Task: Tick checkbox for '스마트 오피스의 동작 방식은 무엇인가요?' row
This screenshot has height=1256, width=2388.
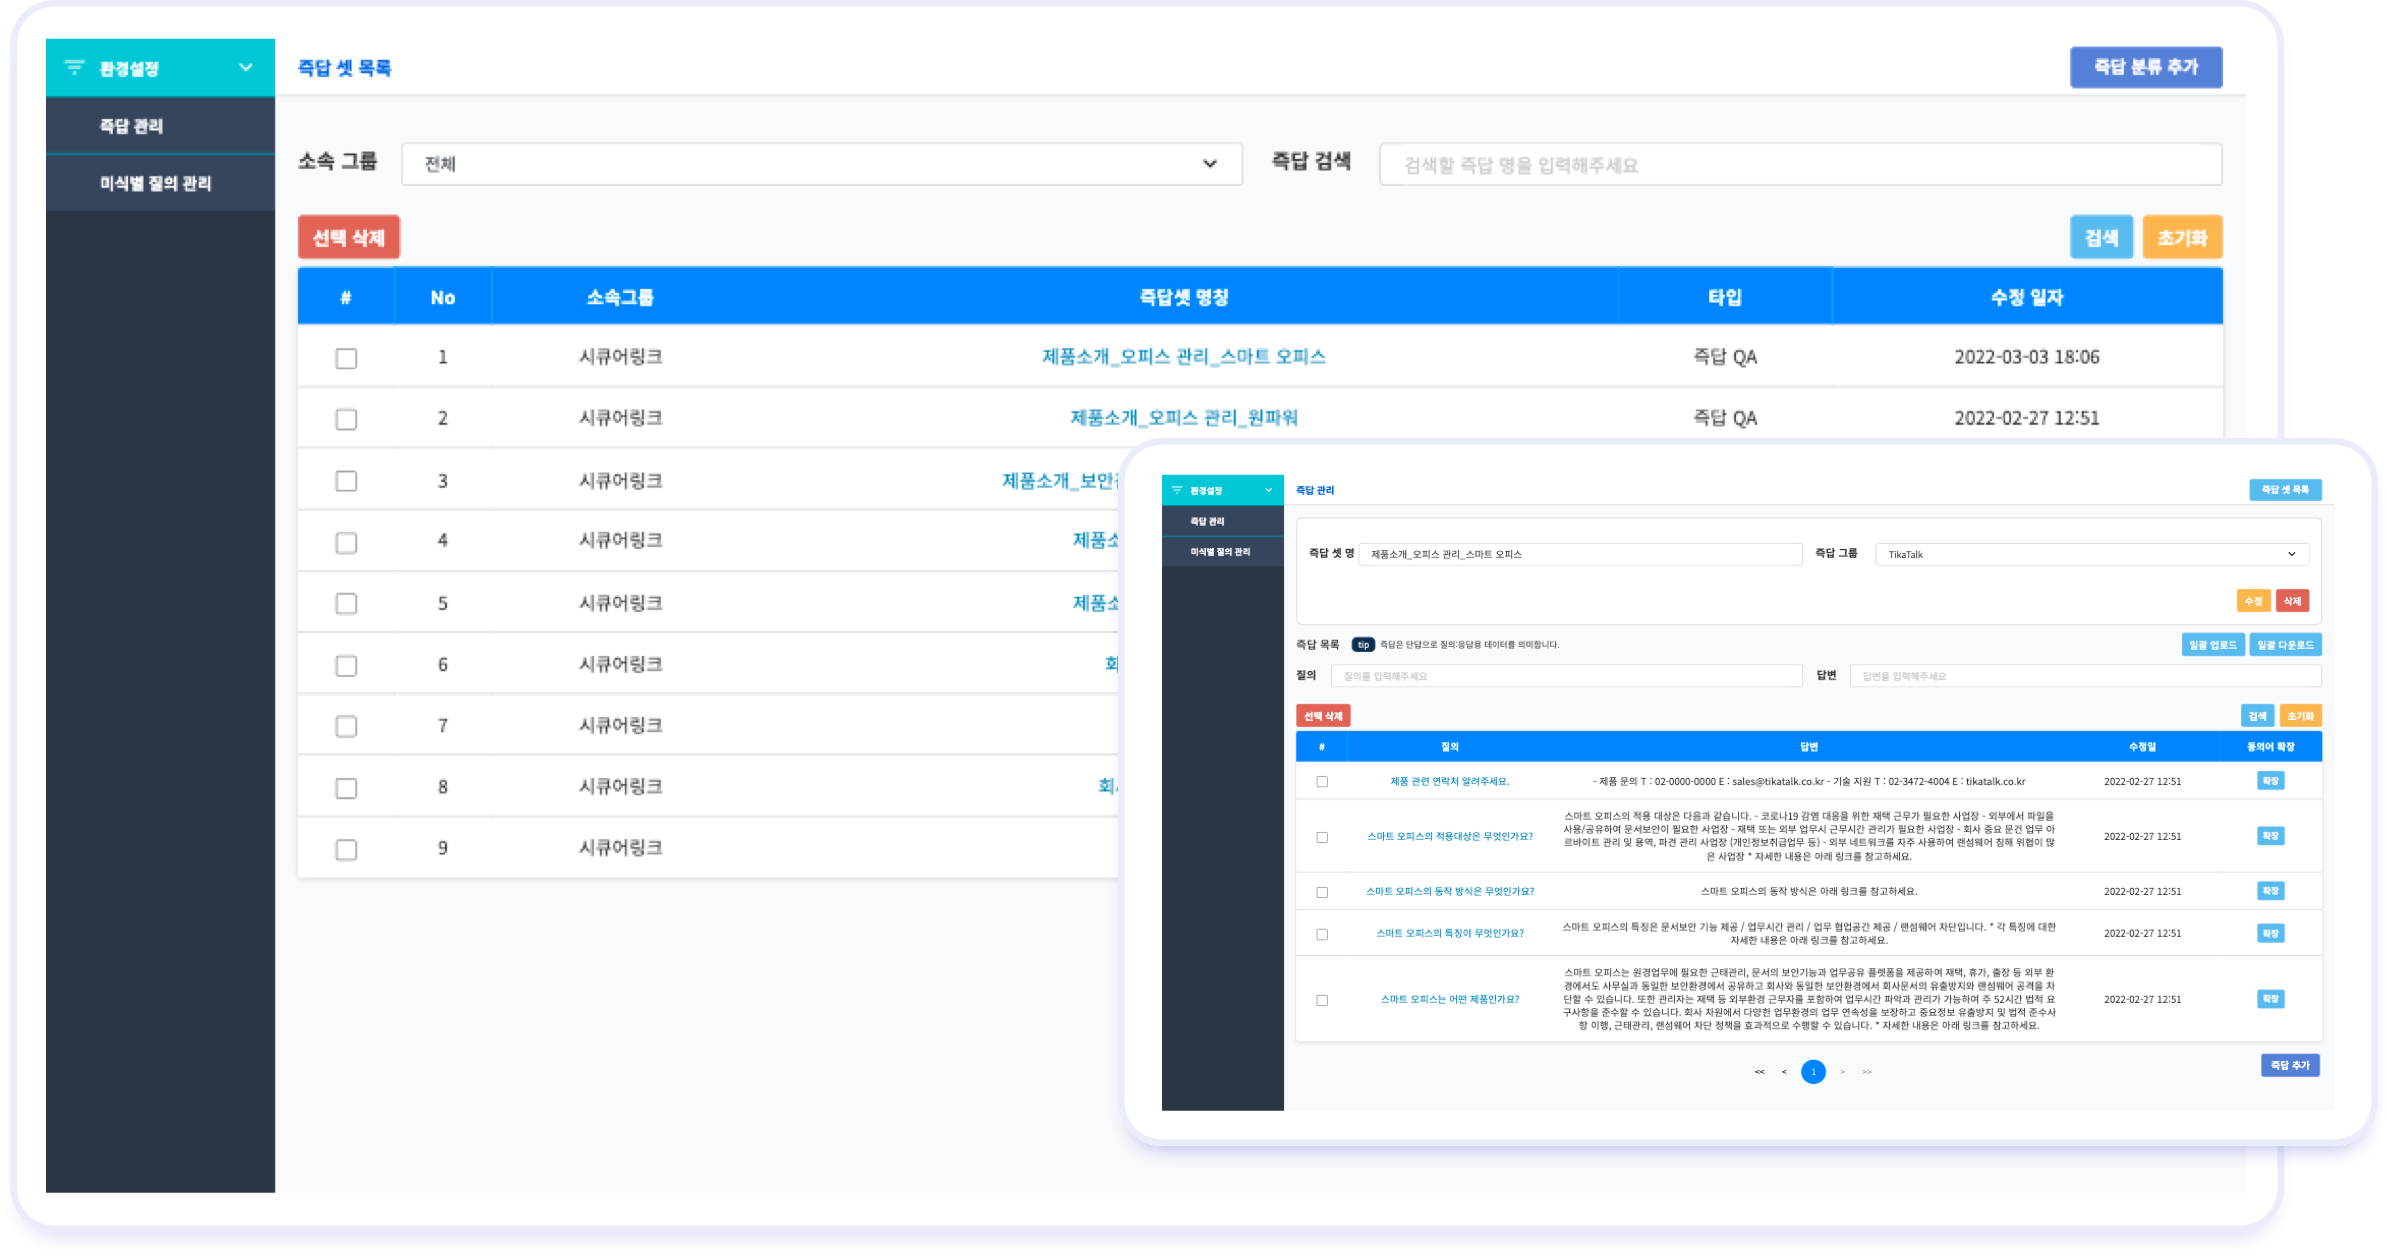Action: click(x=1322, y=892)
